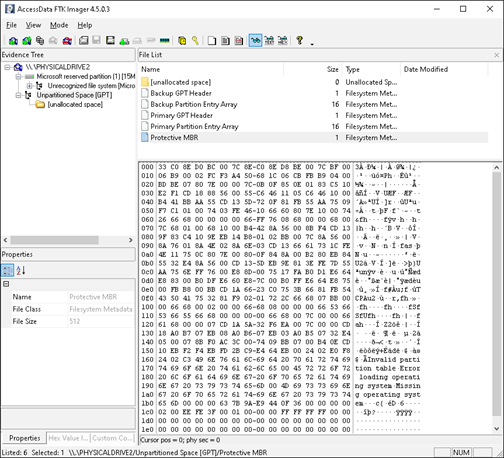This screenshot has width=504, height=458.
Task: Toggle automatic file type viewer (glasses icon)
Action: coord(255,41)
